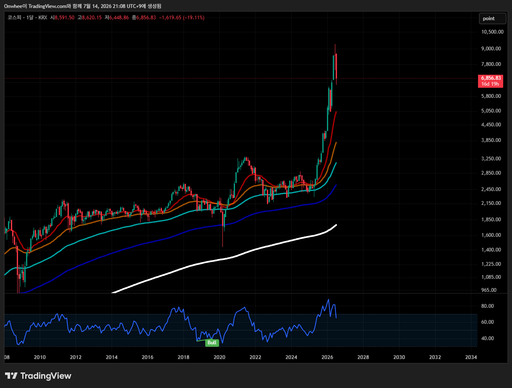This screenshot has width=512, height=388.
Task: Click the 9,000.00 price axis label
Action: pyautogui.click(x=491, y=48)
